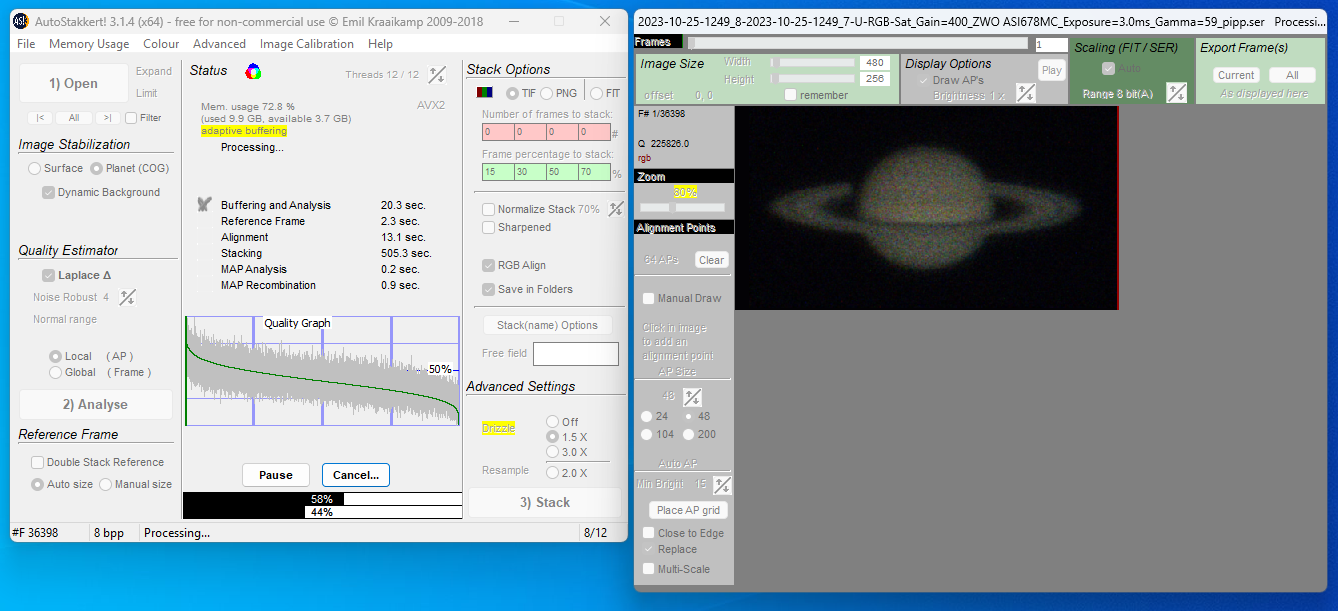
Task: Select the 3.0 X drizzle option
Action: [x=552, y=453]
